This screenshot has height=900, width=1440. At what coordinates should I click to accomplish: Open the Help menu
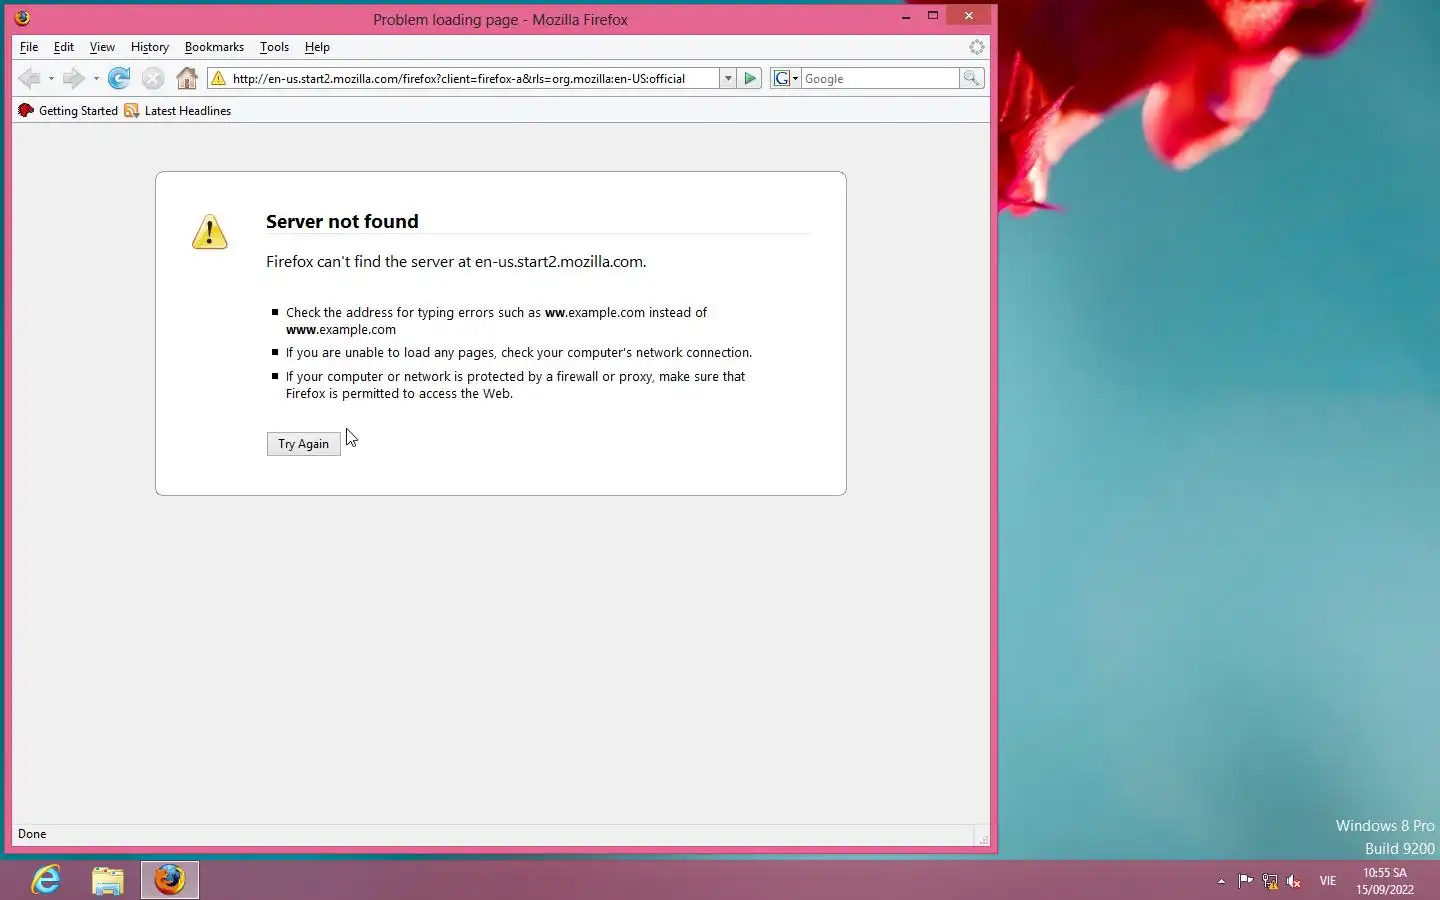coord(317,47)
